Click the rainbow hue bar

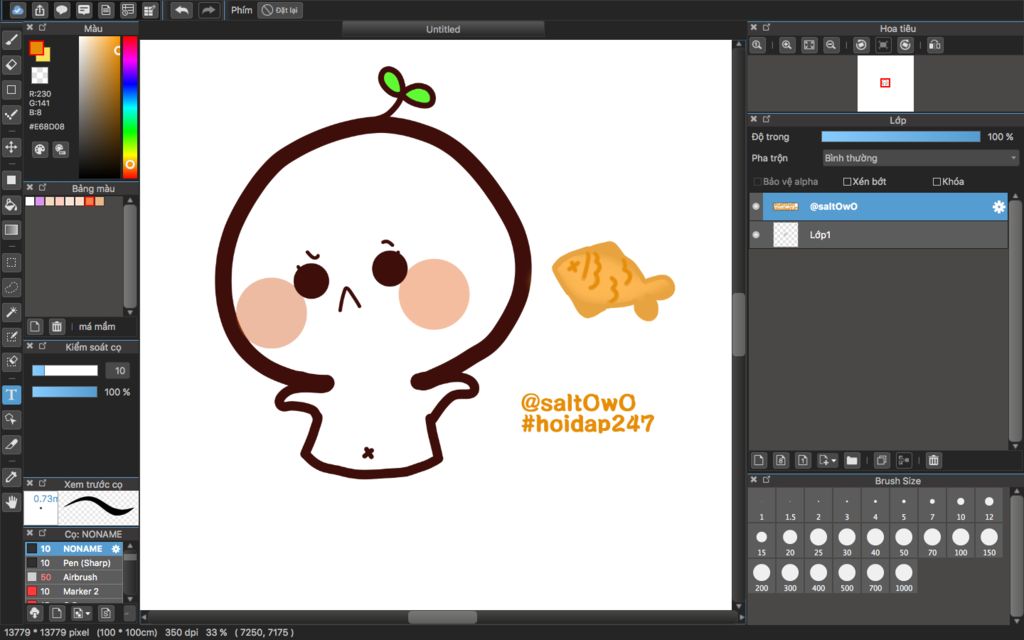130,107
